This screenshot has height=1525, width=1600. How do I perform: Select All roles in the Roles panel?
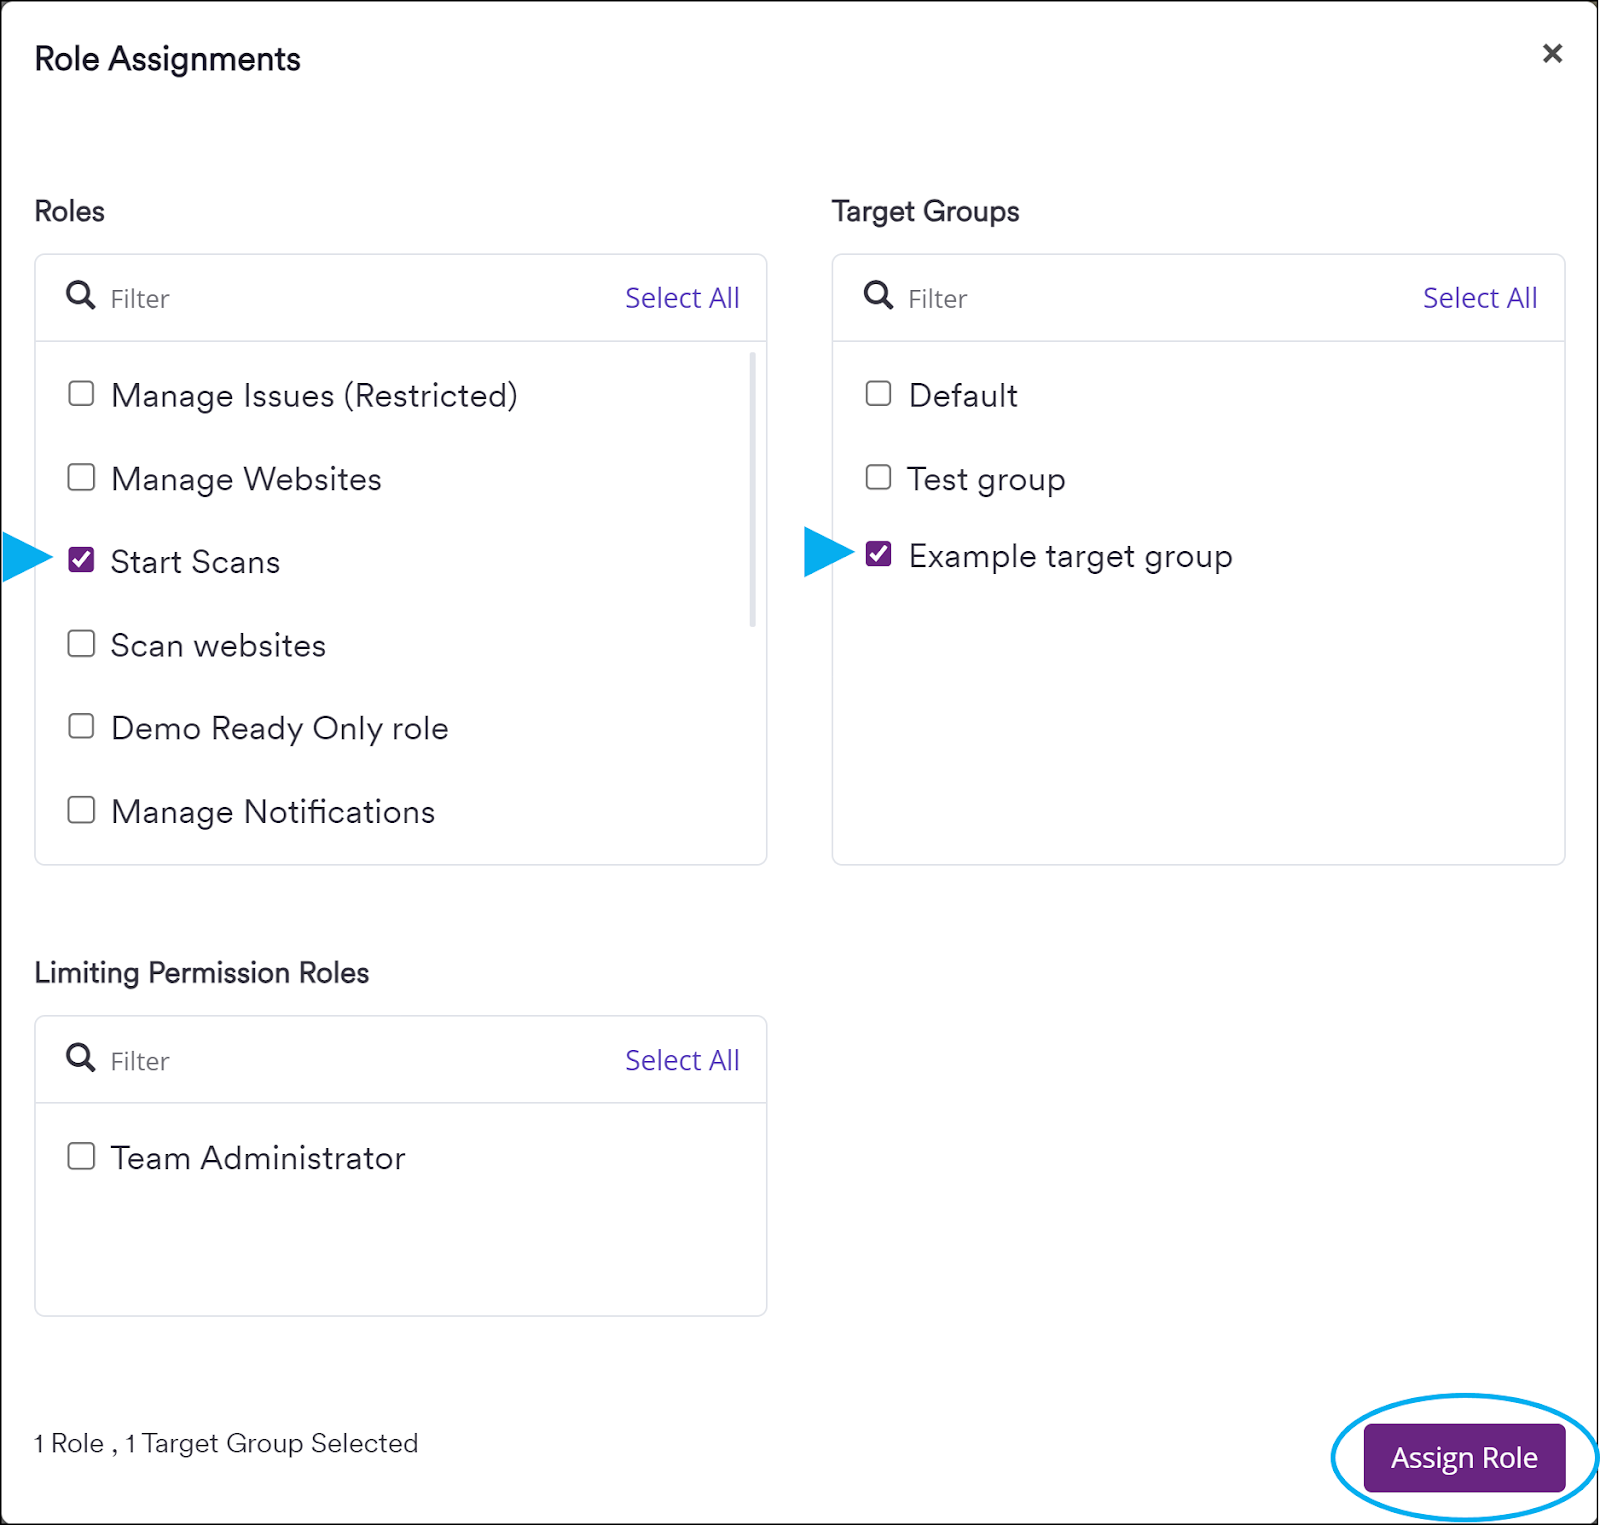click(x=682, y=297)
